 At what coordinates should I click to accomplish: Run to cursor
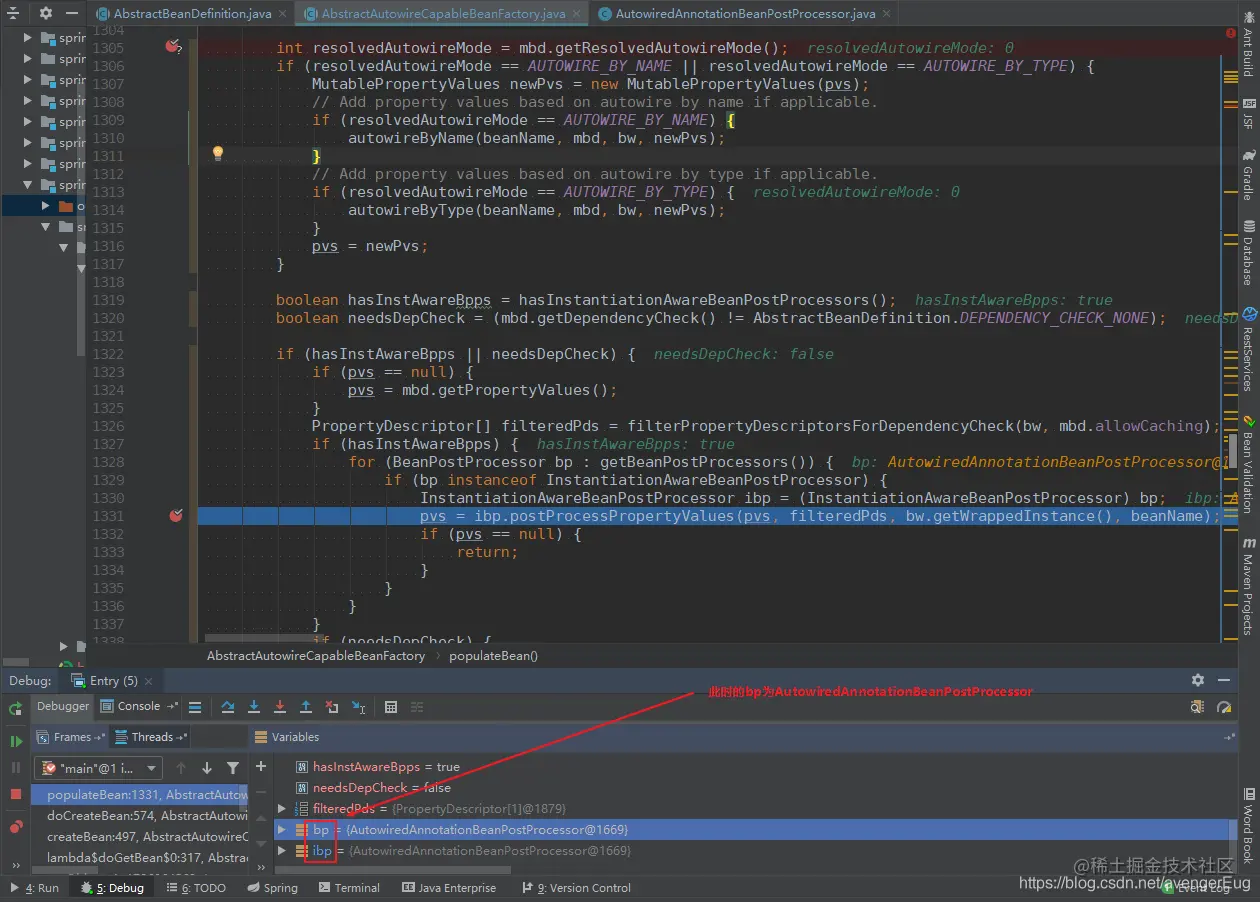[x=359, y=707]
